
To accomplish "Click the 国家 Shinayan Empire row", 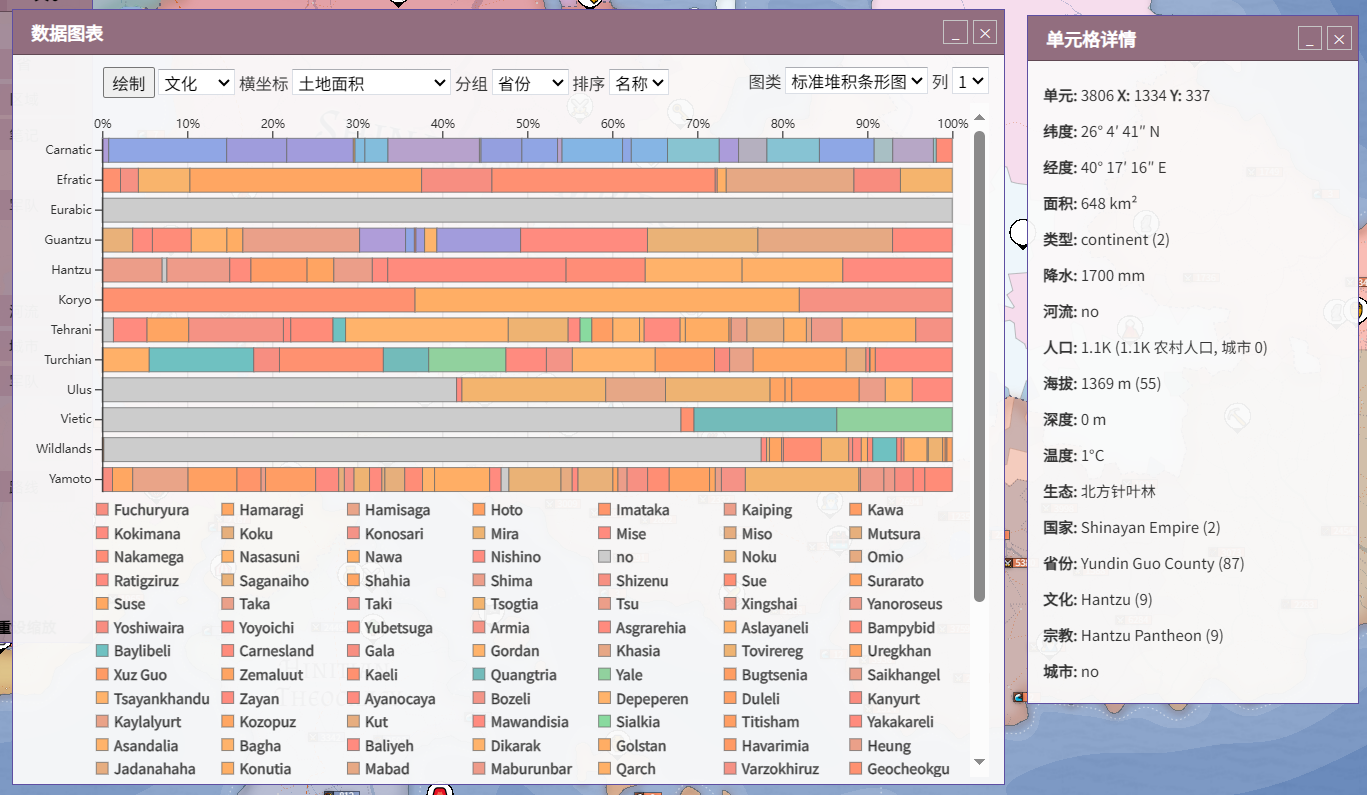I will 1132,528.
